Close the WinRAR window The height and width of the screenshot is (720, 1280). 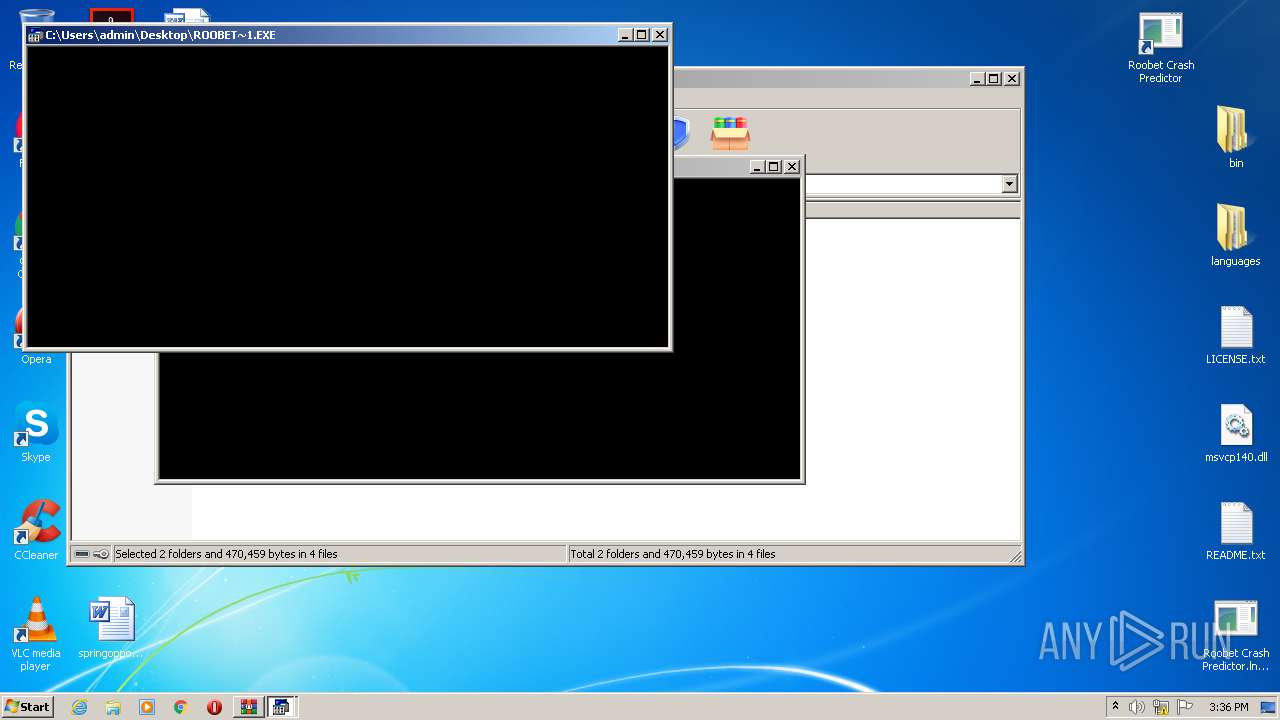[x=1012, y=79]
